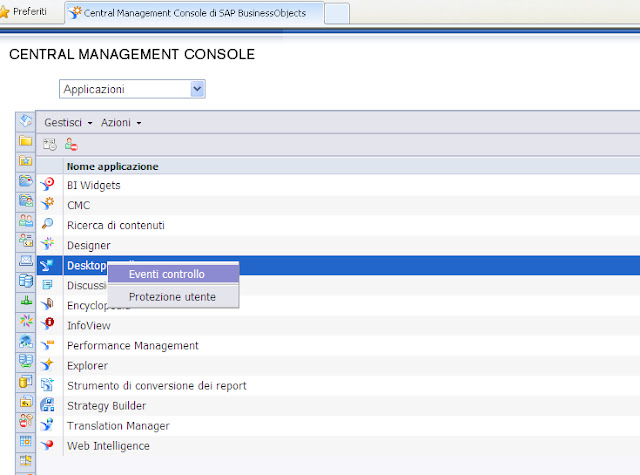
Task: Sort by Nome applicazione column header
Action: (112, 166)
